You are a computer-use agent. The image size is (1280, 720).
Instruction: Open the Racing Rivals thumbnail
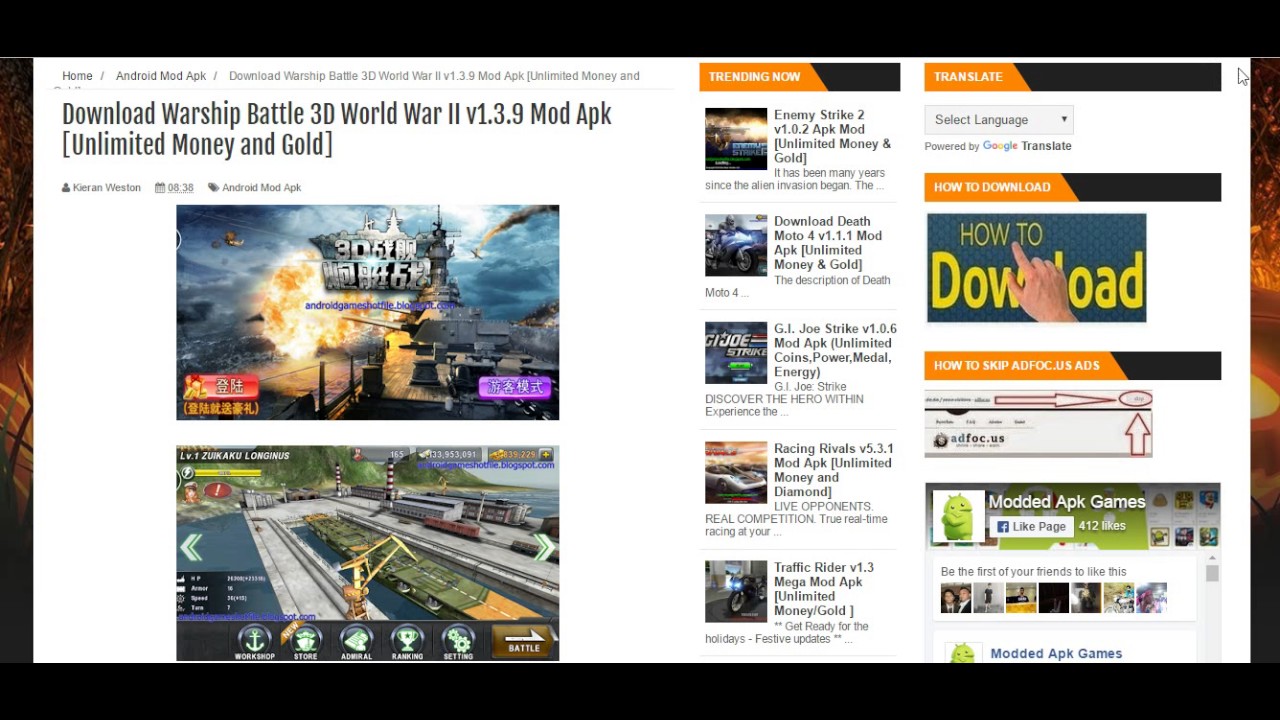coord(736,473)
